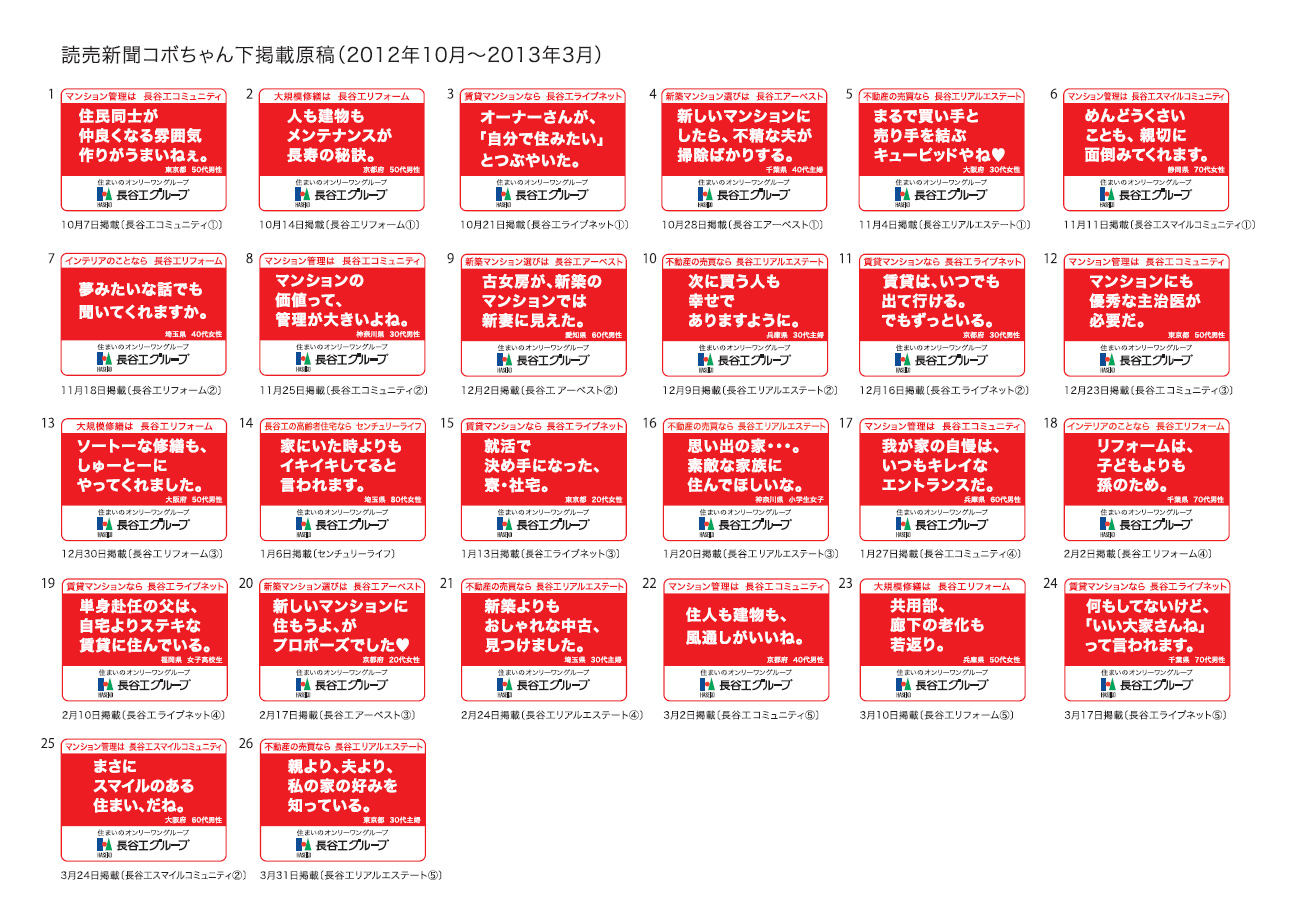Open the ad reading マンションにも優秀な主治医が必要だ
This screenshot has height=912, width=1291.
pyautogui.click(x=1146, y=302)
